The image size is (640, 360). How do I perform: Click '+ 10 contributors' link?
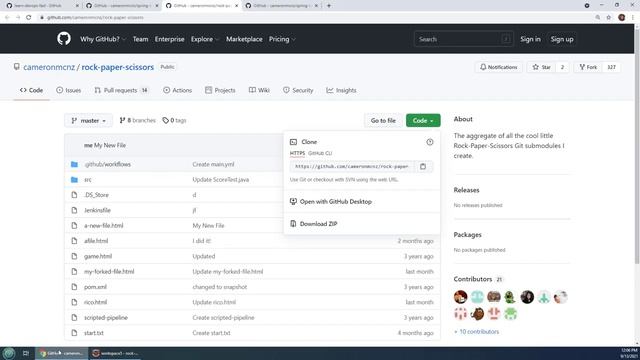476,331
